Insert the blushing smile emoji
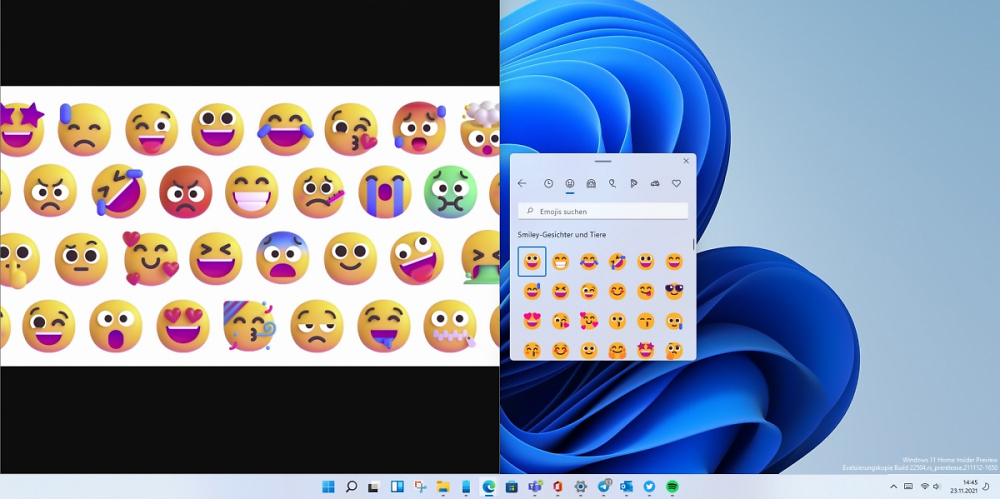The height and width of the screenshot is (499, 1000). 617,292
